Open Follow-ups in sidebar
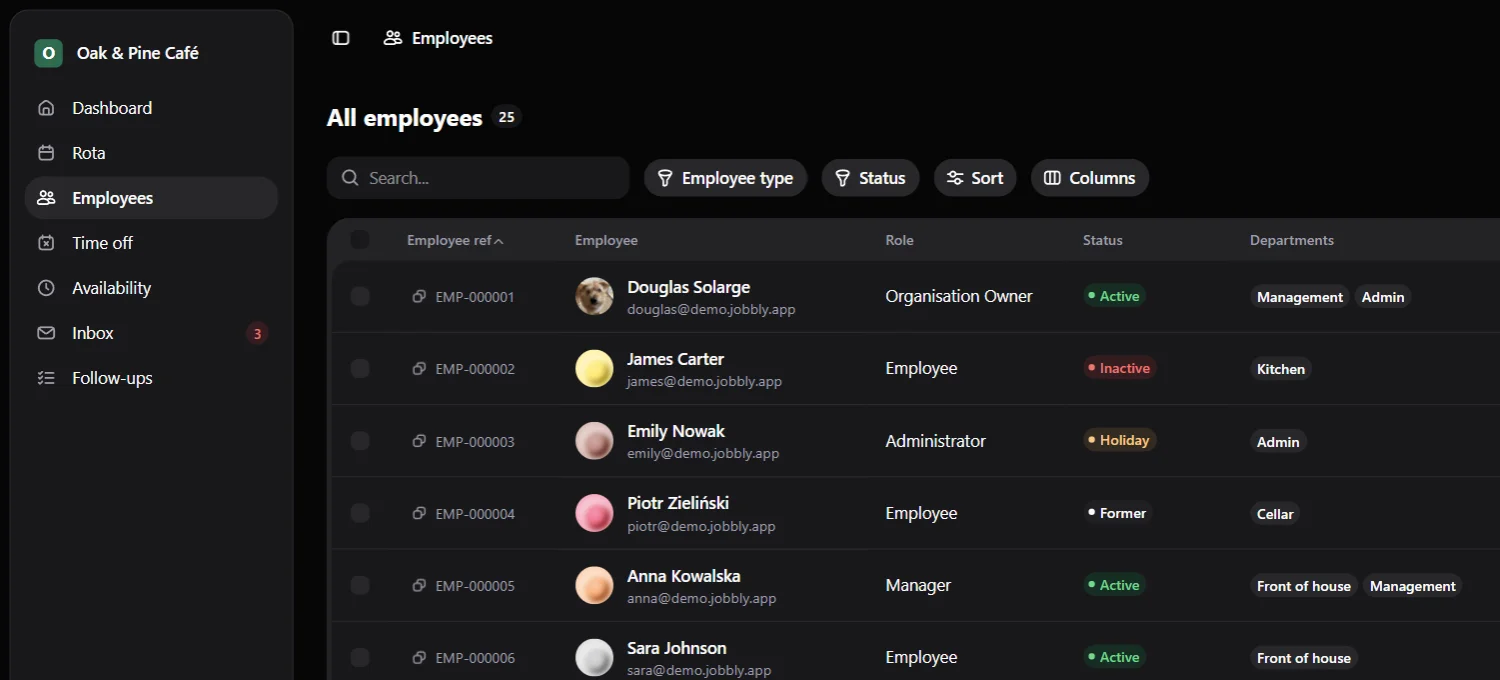1500x680 pixels. click(x=151, y=378)
